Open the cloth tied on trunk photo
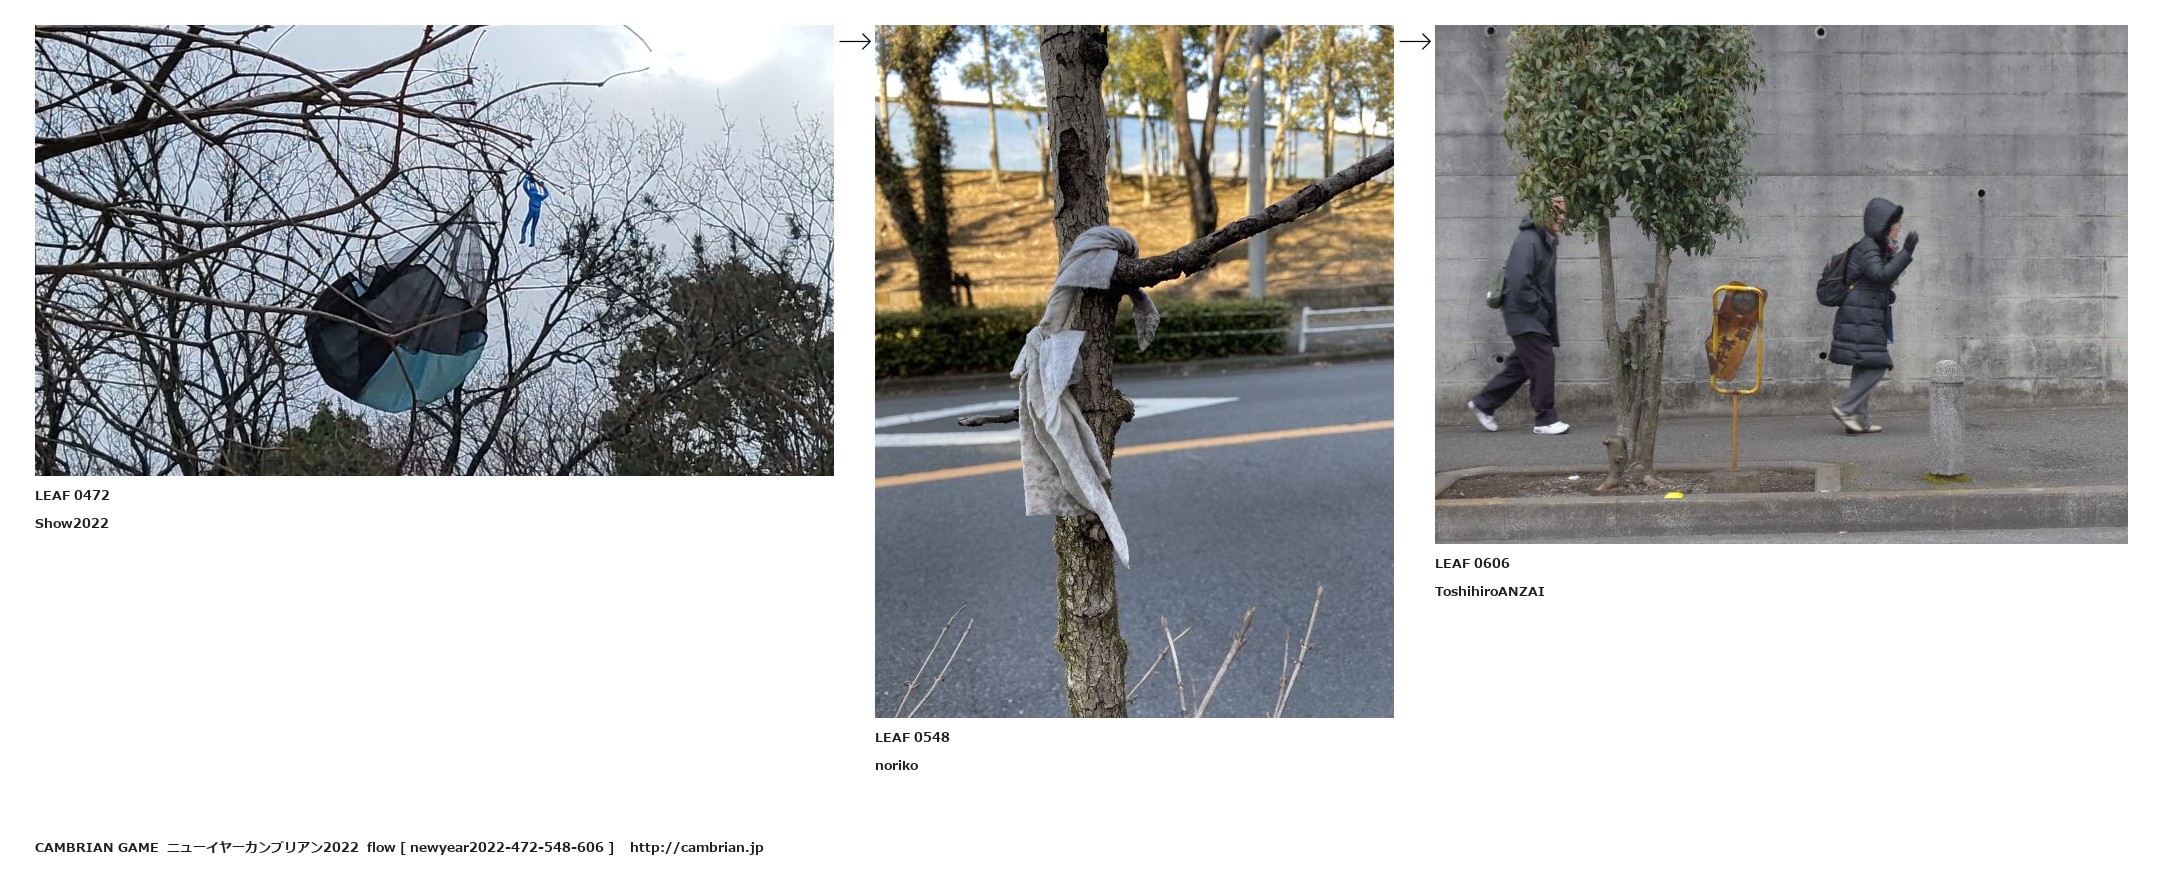 click(1134, 371)
